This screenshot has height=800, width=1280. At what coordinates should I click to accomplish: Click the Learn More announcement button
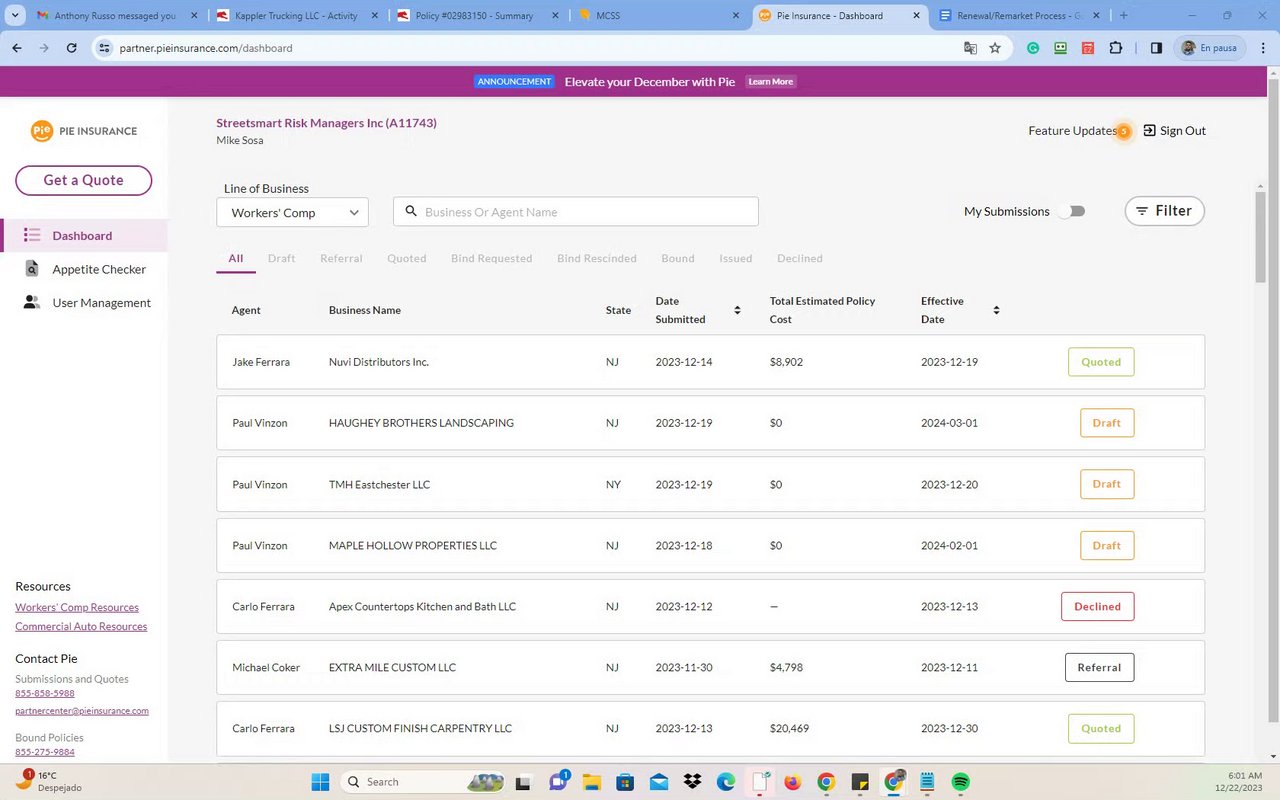770,82
